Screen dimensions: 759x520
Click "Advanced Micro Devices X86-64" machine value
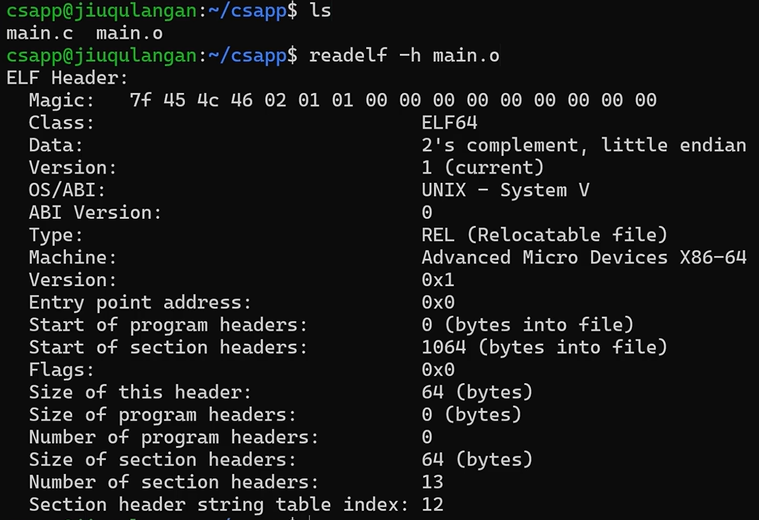point(584,257)
